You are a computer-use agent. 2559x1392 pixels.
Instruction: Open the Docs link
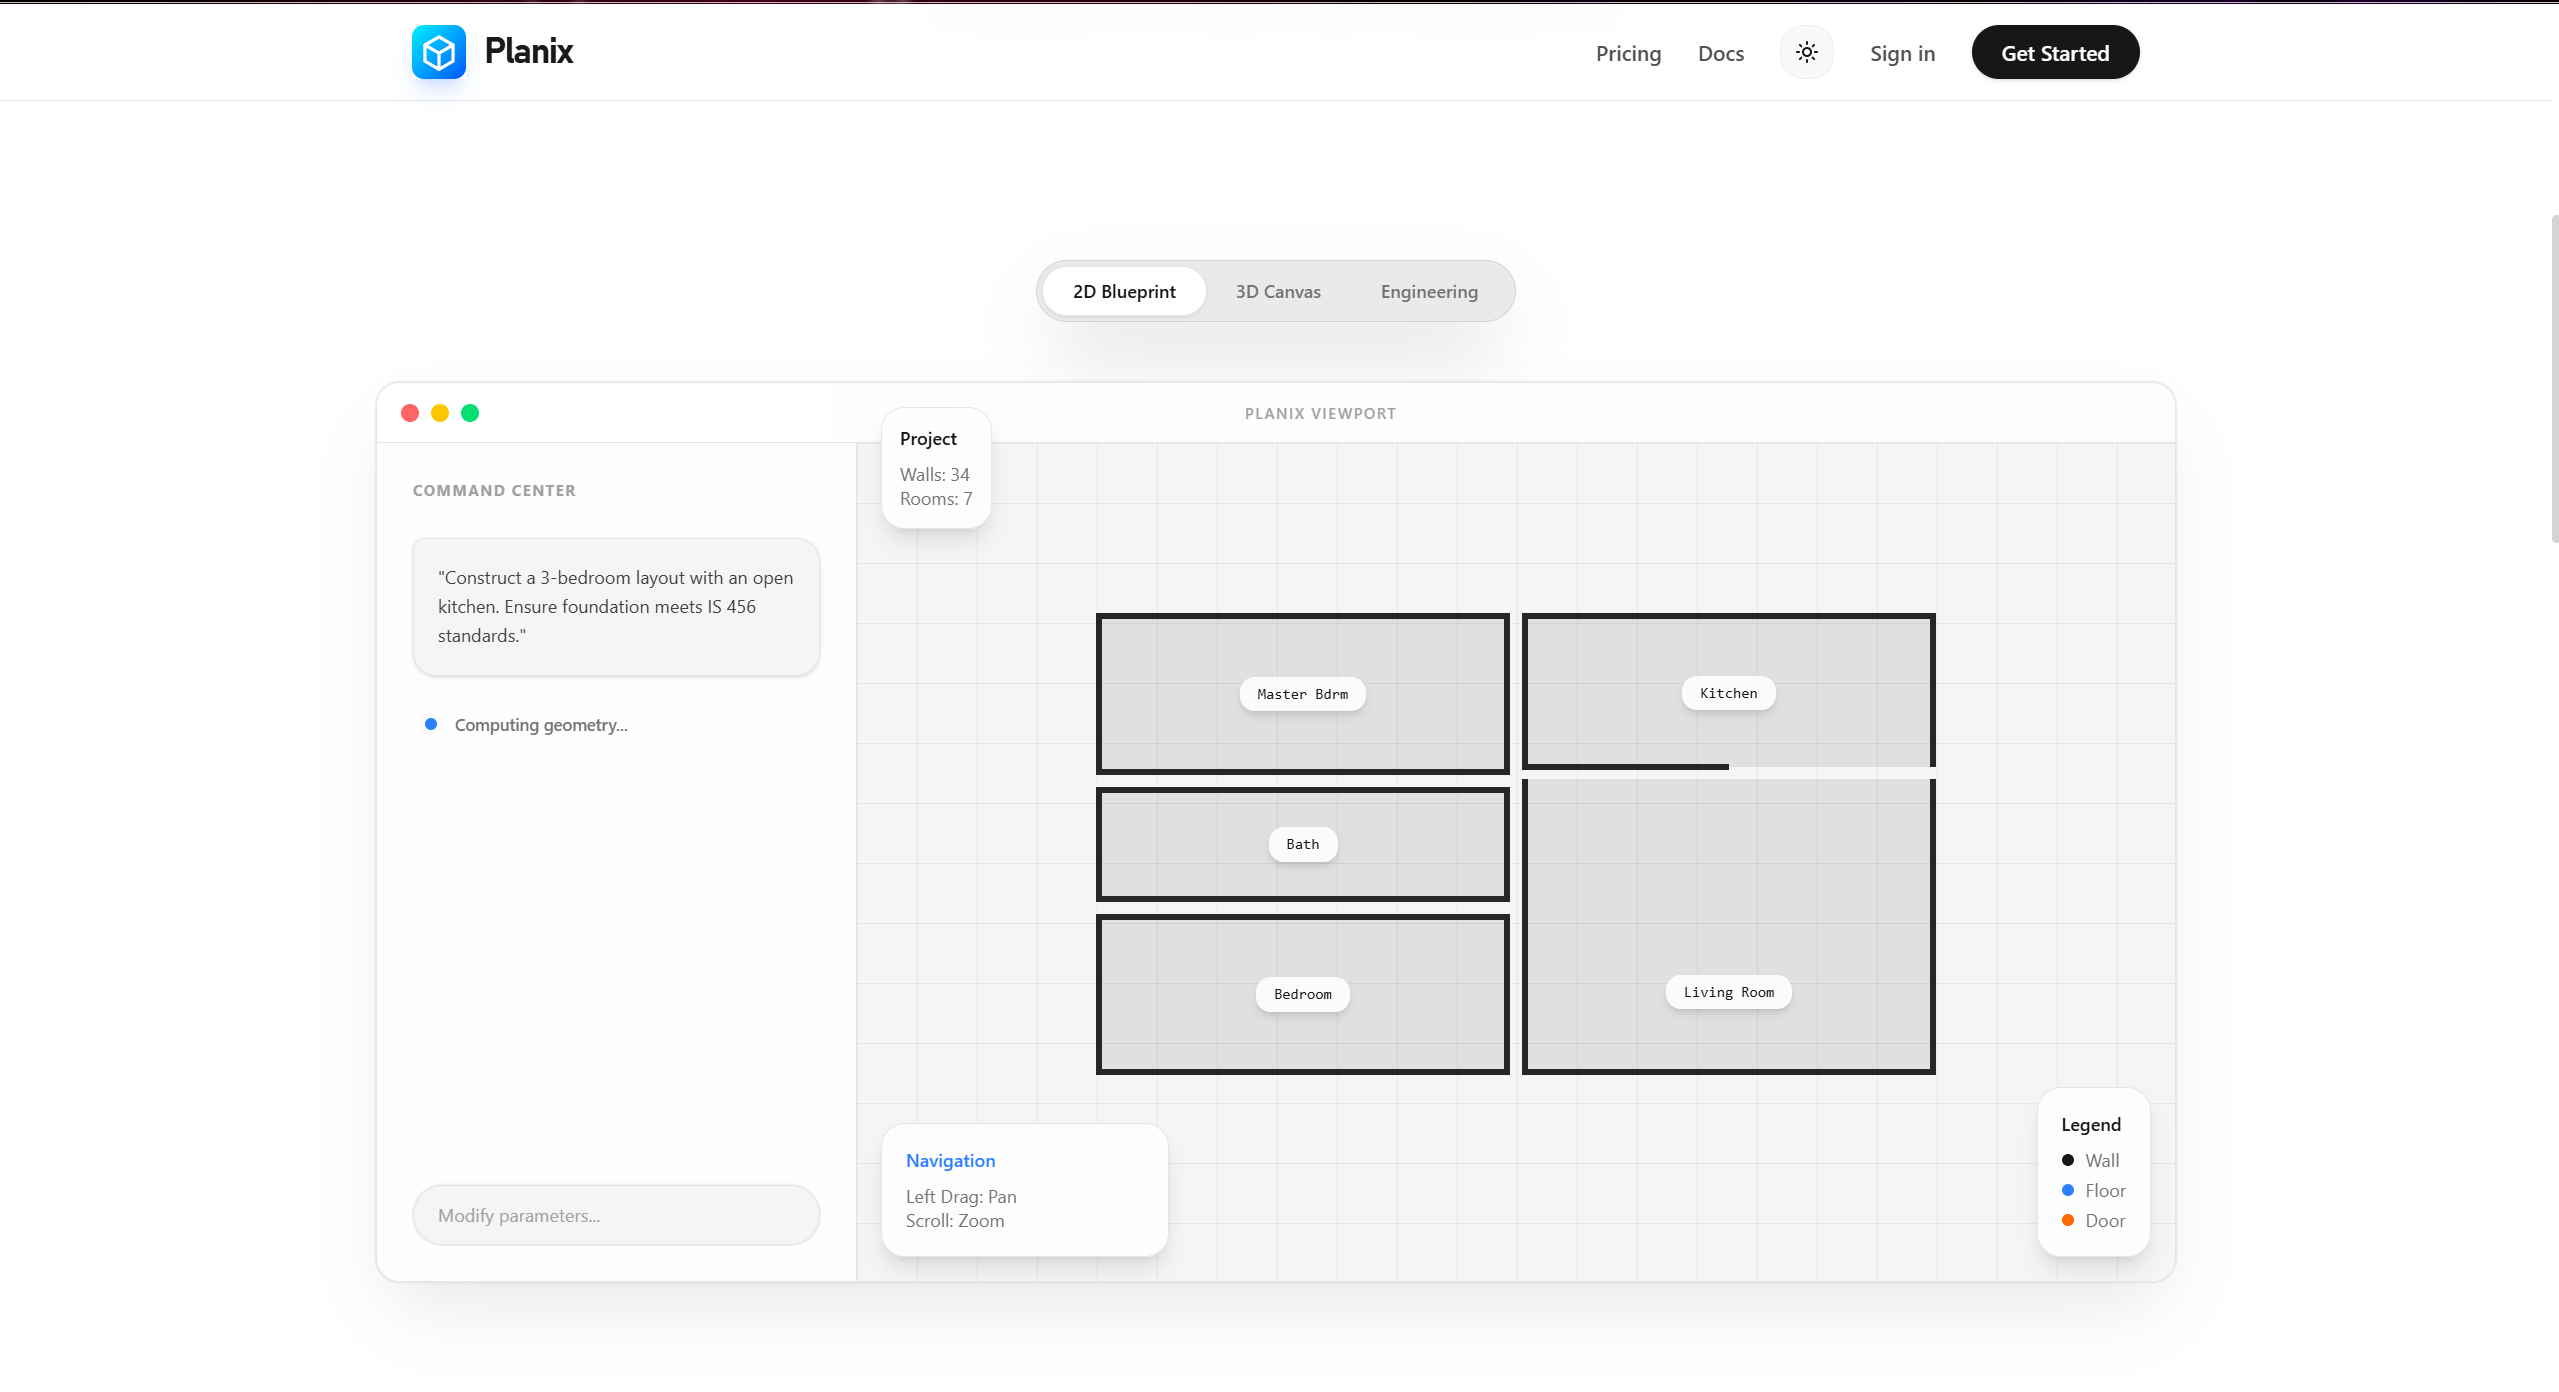tap(1720, 54)
